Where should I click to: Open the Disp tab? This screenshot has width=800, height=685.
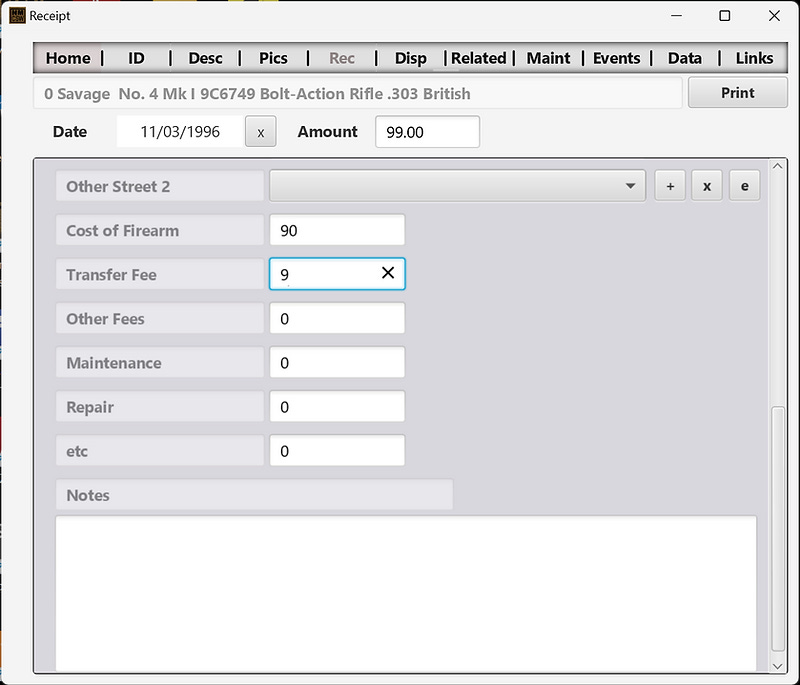click(410, 58)
